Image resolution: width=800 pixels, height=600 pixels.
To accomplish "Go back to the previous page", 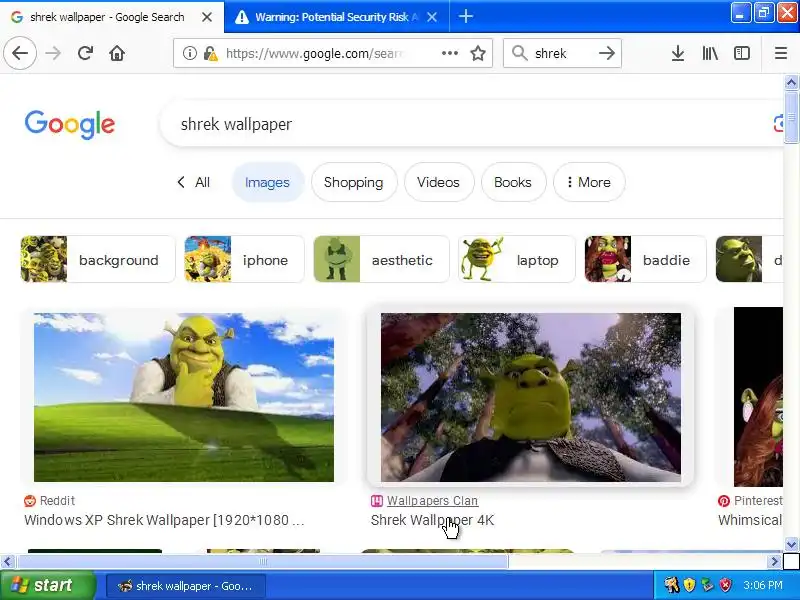I will [20, 53].
